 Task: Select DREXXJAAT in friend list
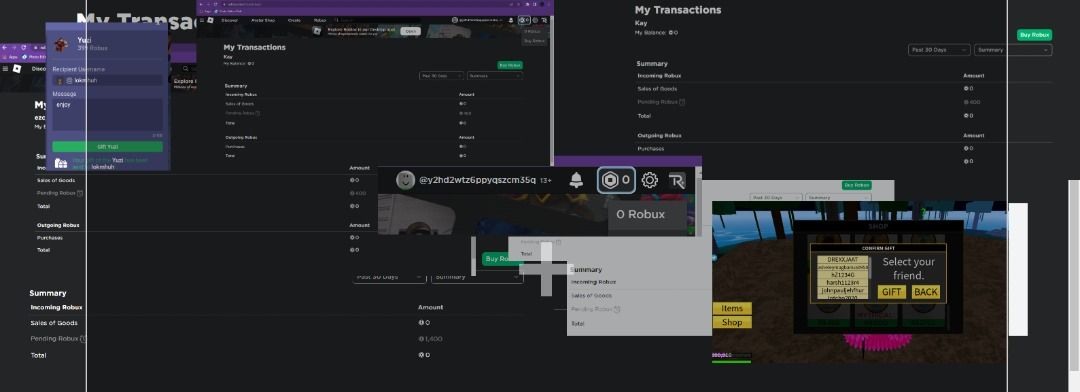(x=842, y=260)
